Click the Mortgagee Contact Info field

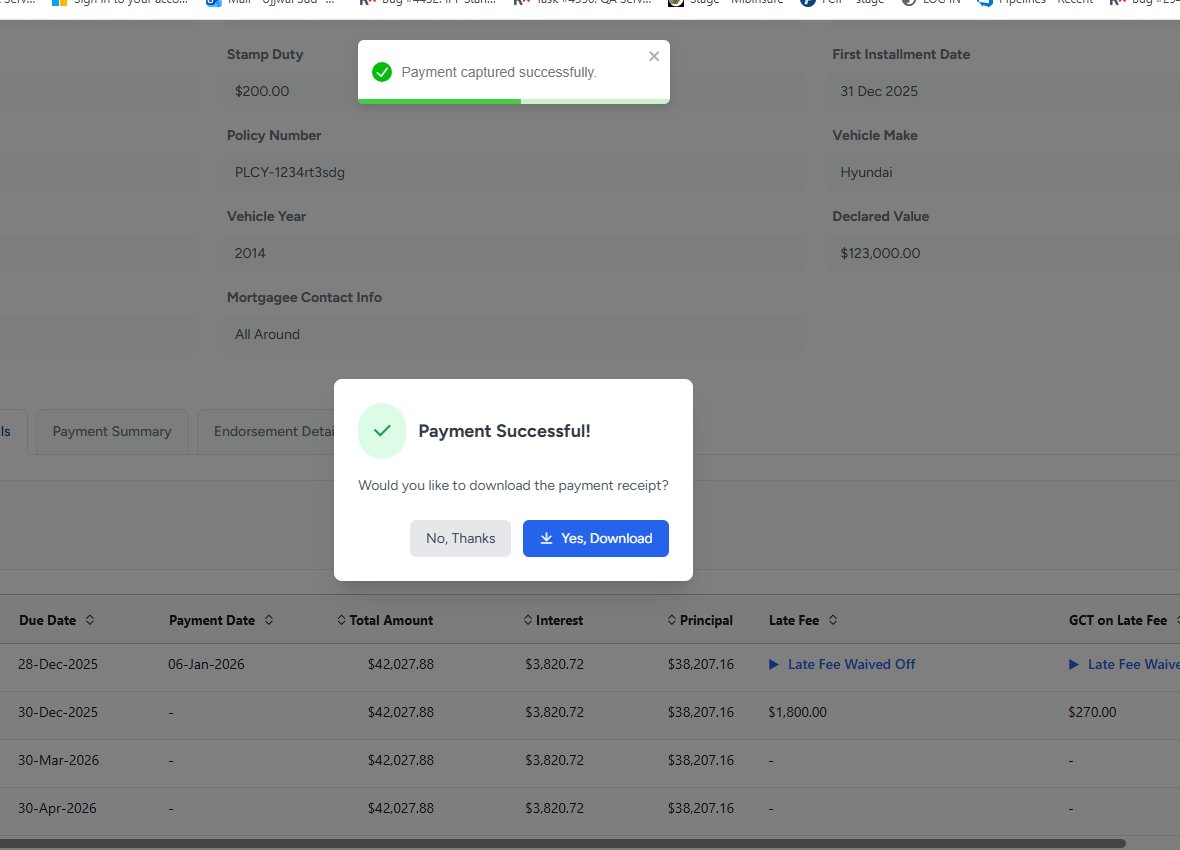515,334
